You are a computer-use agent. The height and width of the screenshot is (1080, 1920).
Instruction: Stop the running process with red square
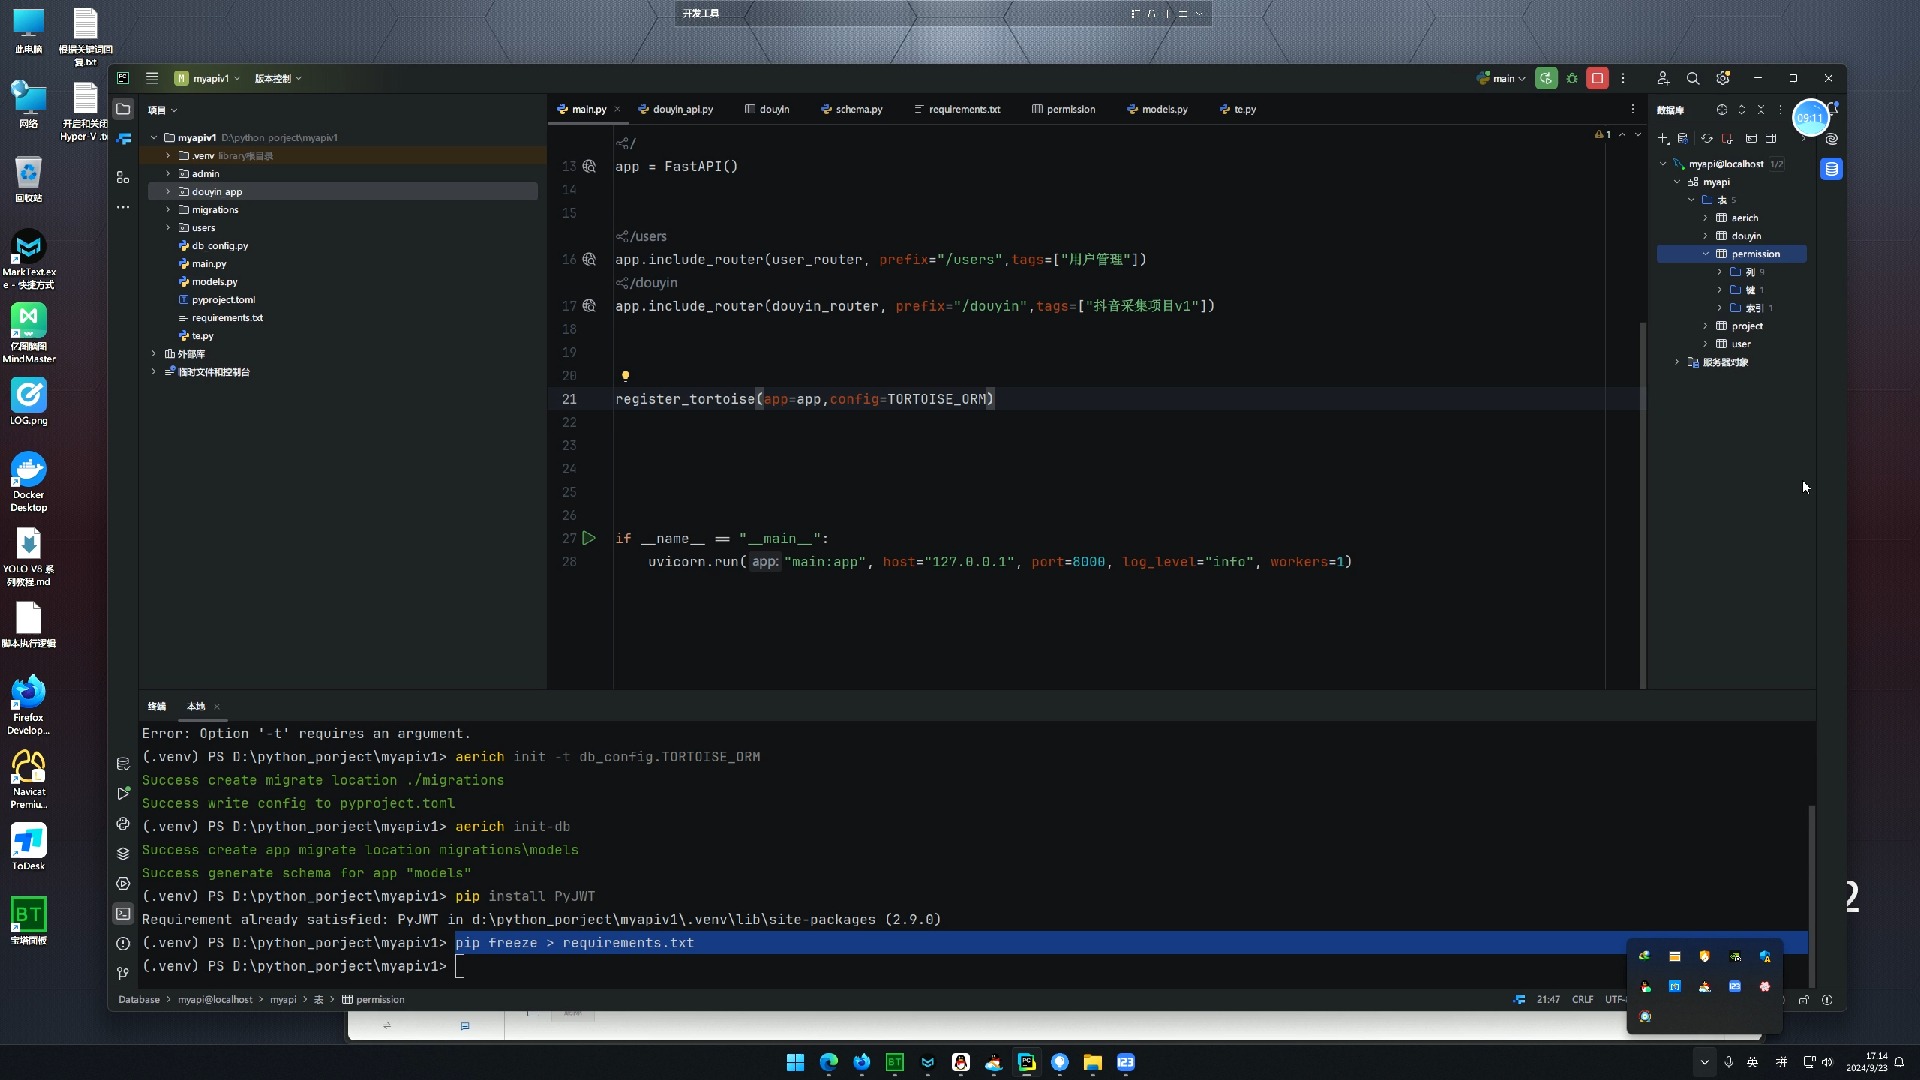click(1597, 78)
